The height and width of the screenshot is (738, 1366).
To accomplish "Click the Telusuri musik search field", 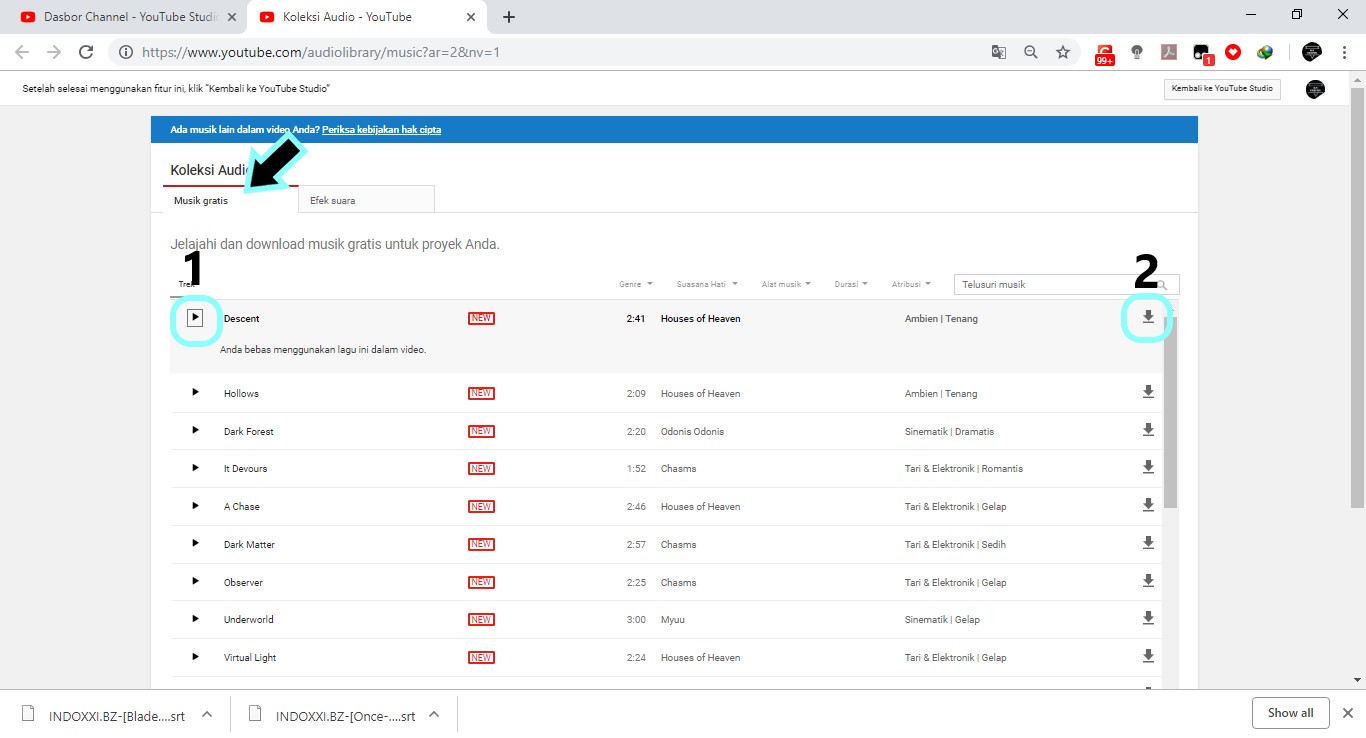I will 1055,285.
